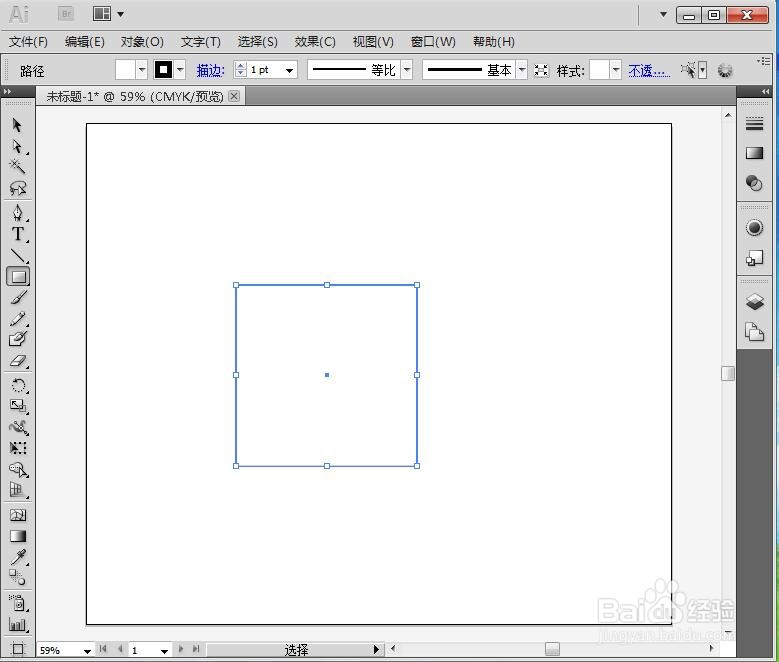Click the 不透... opacity link

[x=649, y=71]
